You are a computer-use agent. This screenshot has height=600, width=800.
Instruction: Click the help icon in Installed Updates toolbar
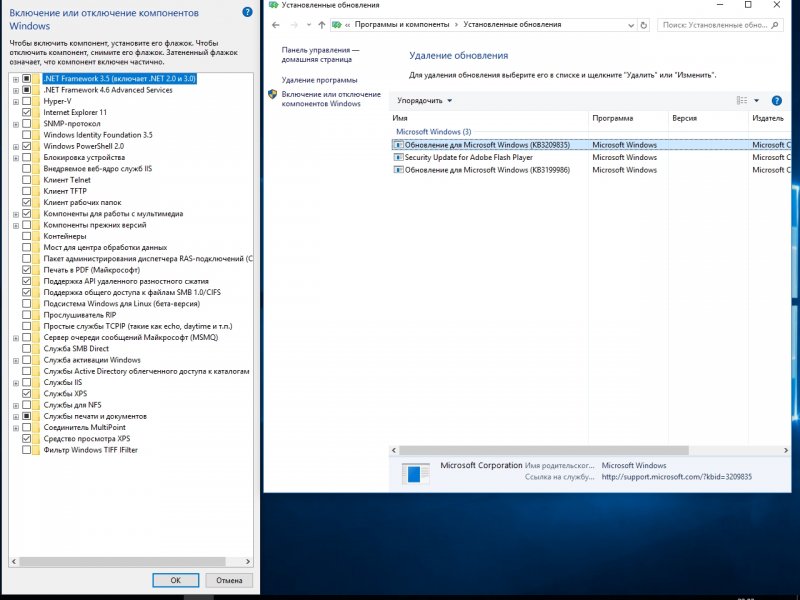(777, 101)
